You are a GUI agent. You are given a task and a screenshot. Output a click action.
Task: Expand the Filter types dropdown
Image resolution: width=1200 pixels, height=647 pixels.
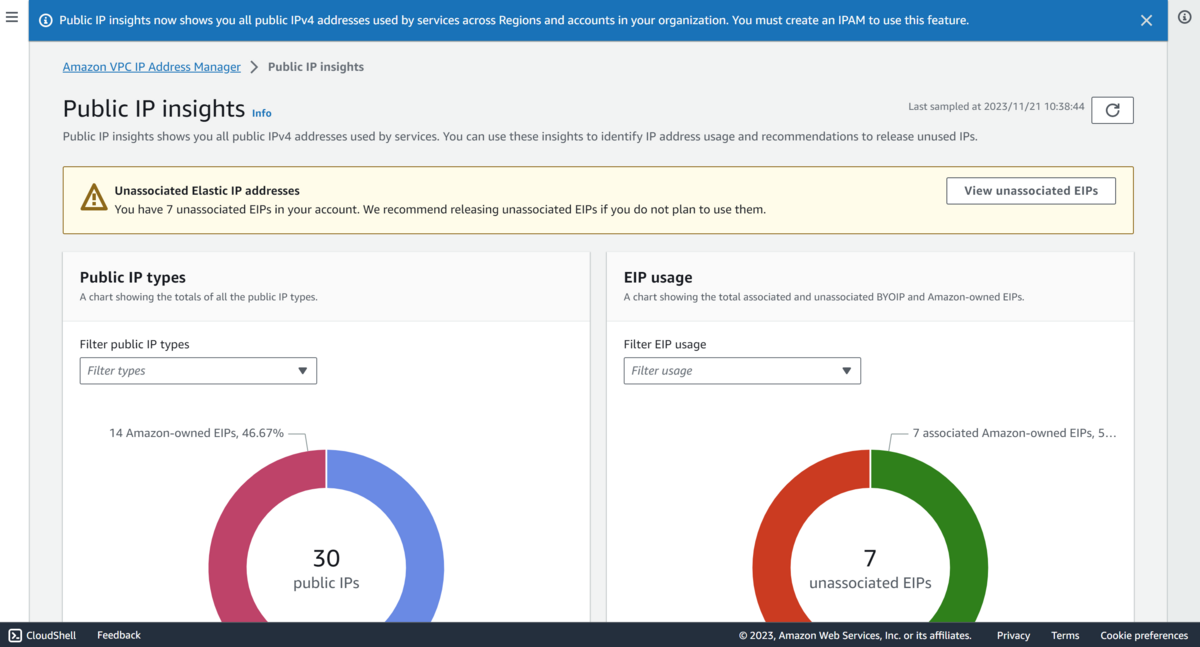pos(198,371)
